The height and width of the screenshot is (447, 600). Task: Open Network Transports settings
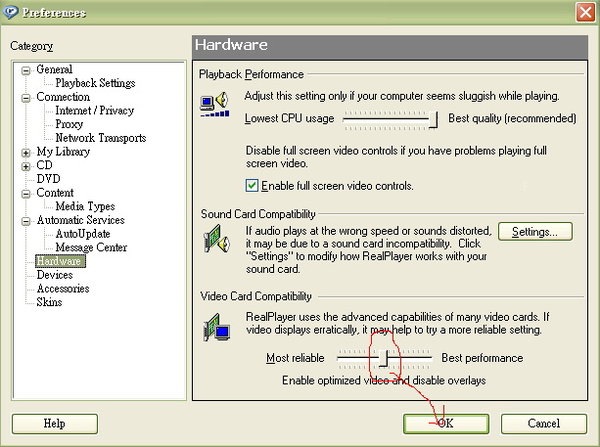click(x=101, y=138)
